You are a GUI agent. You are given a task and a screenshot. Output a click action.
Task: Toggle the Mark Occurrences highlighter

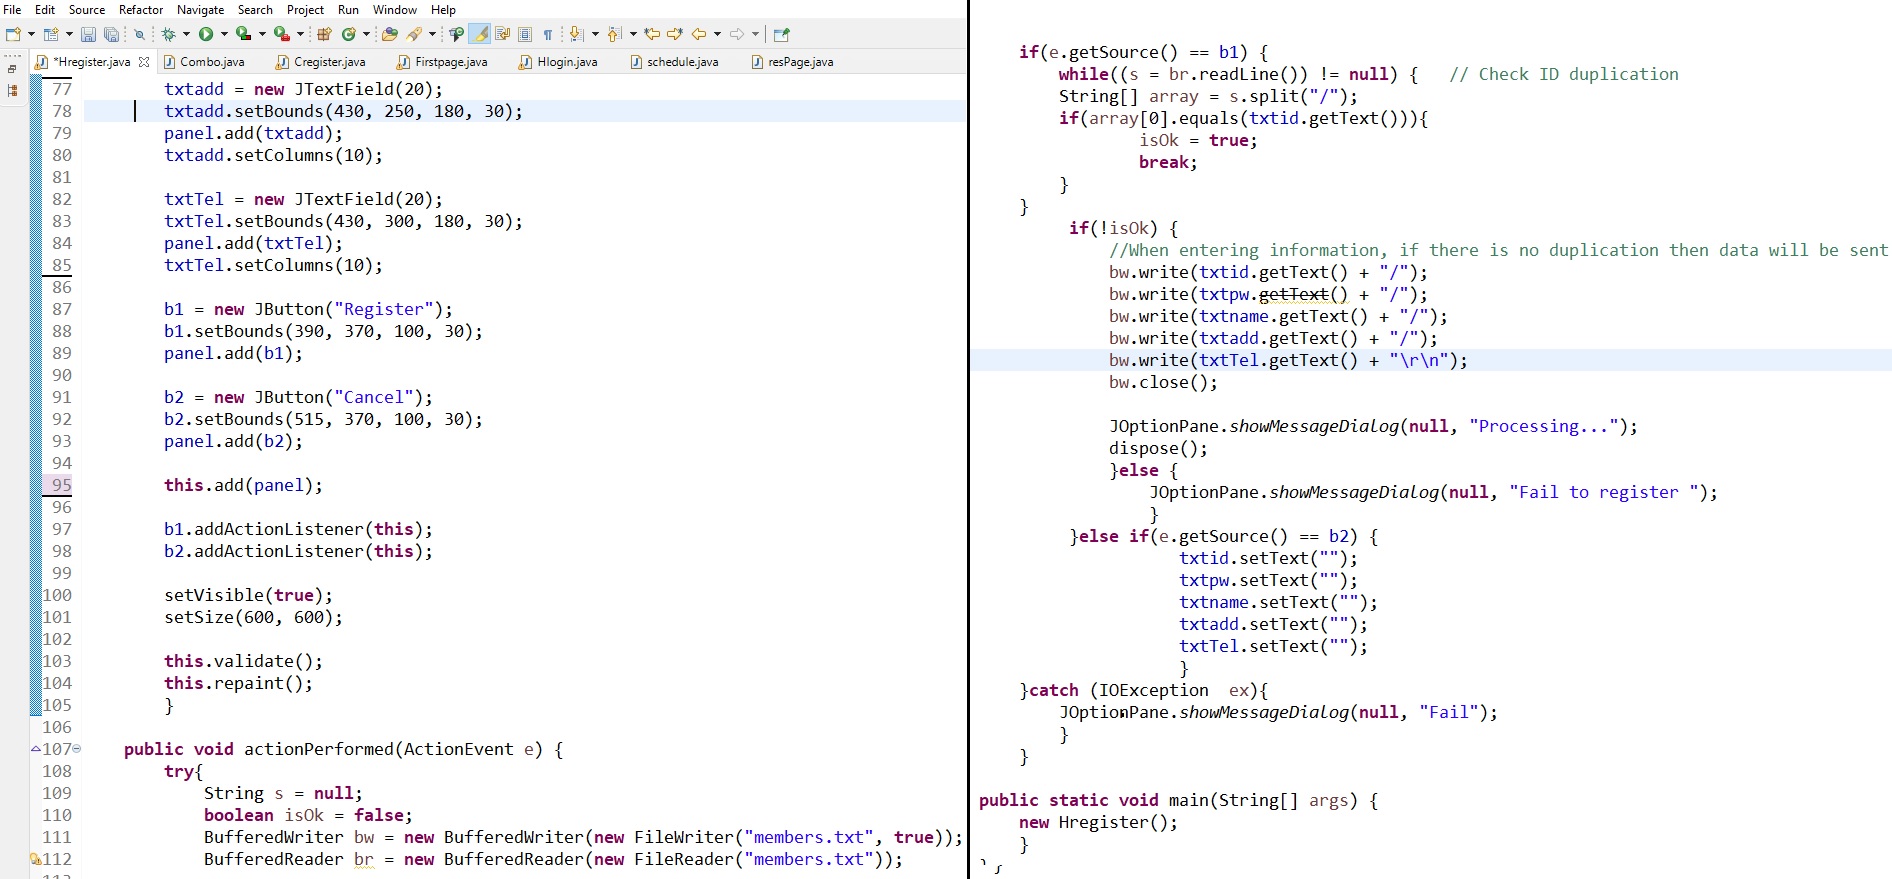pyautogui.click(x=480, y=34)
